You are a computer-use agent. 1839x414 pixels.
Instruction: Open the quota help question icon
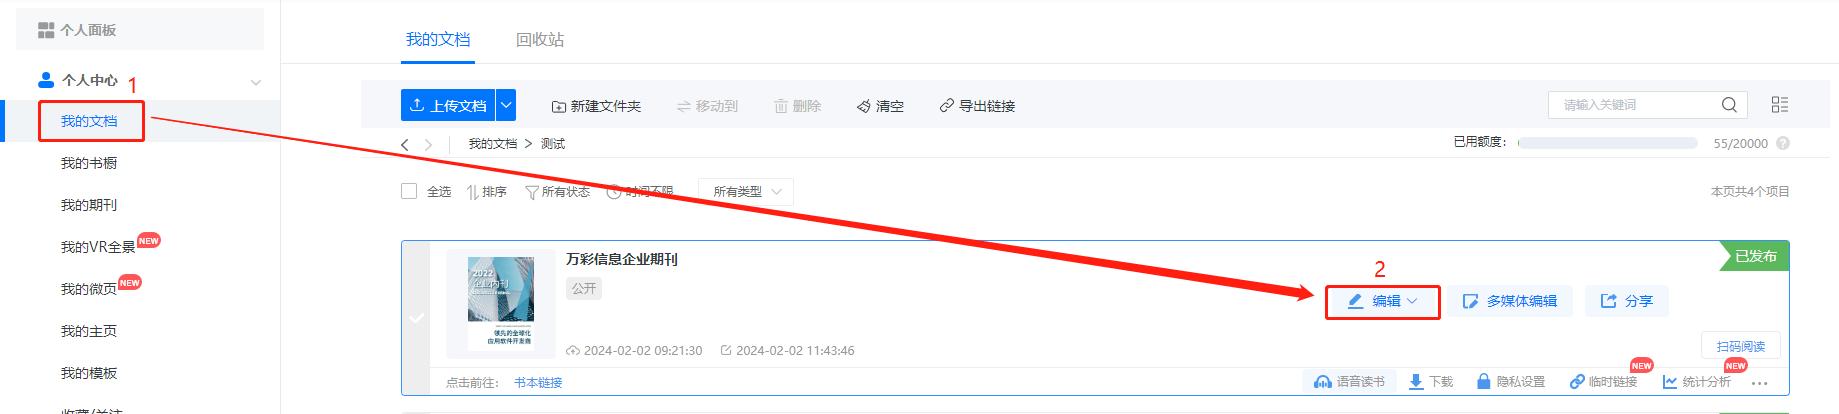pyautogui.click(x=1783, y=143)
